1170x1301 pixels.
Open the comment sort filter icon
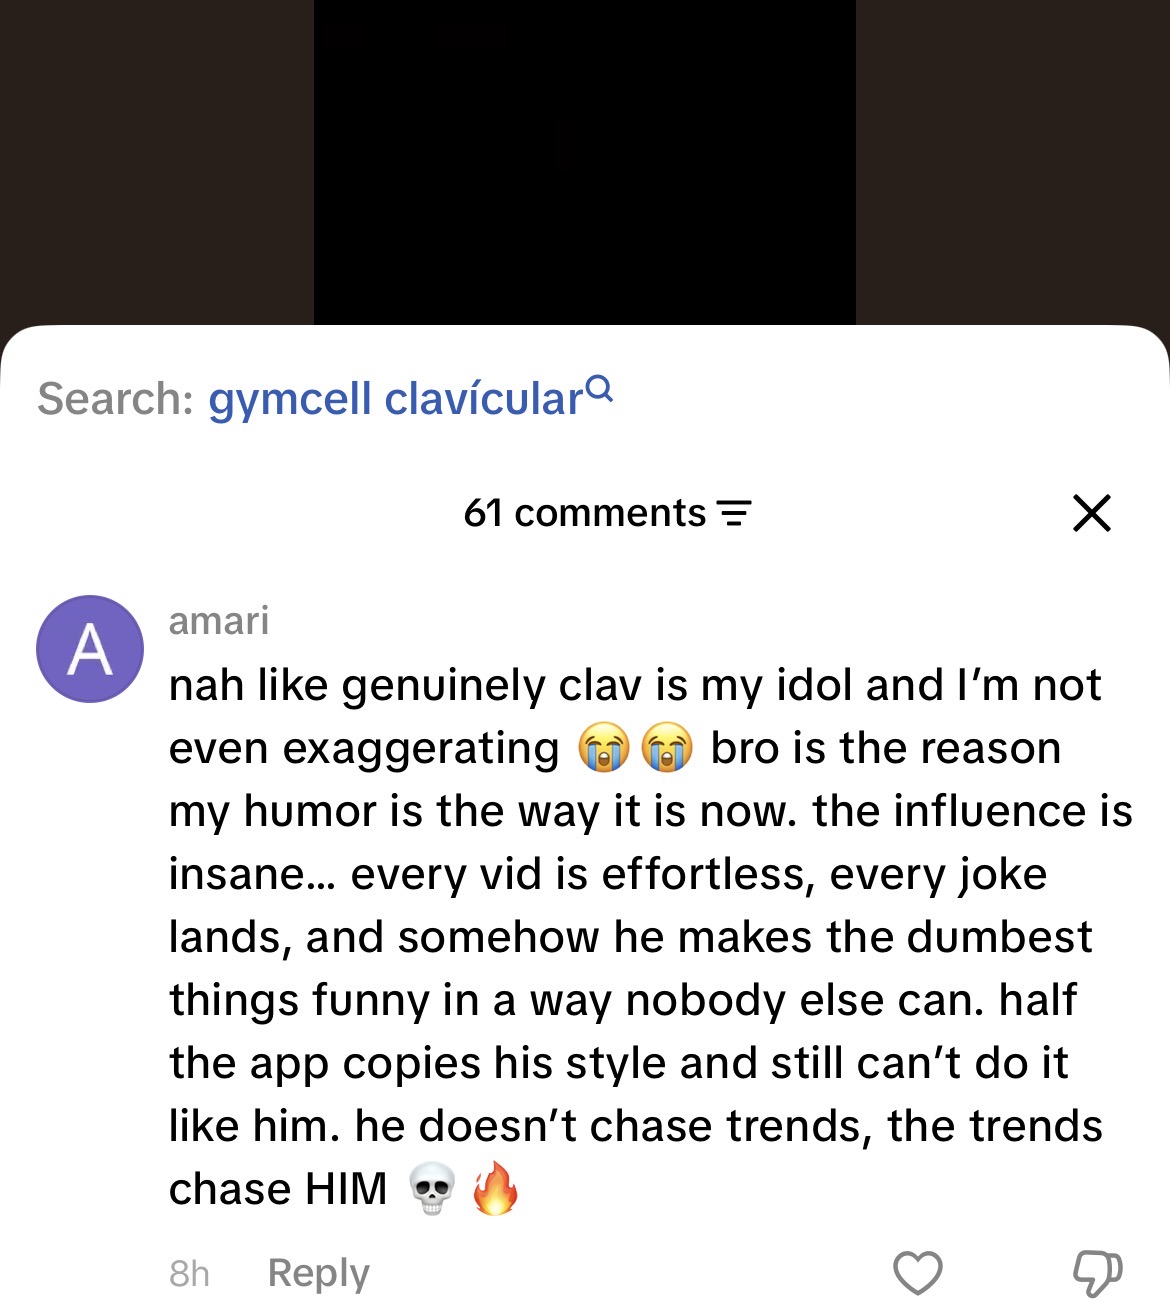(x=735, y=513)
